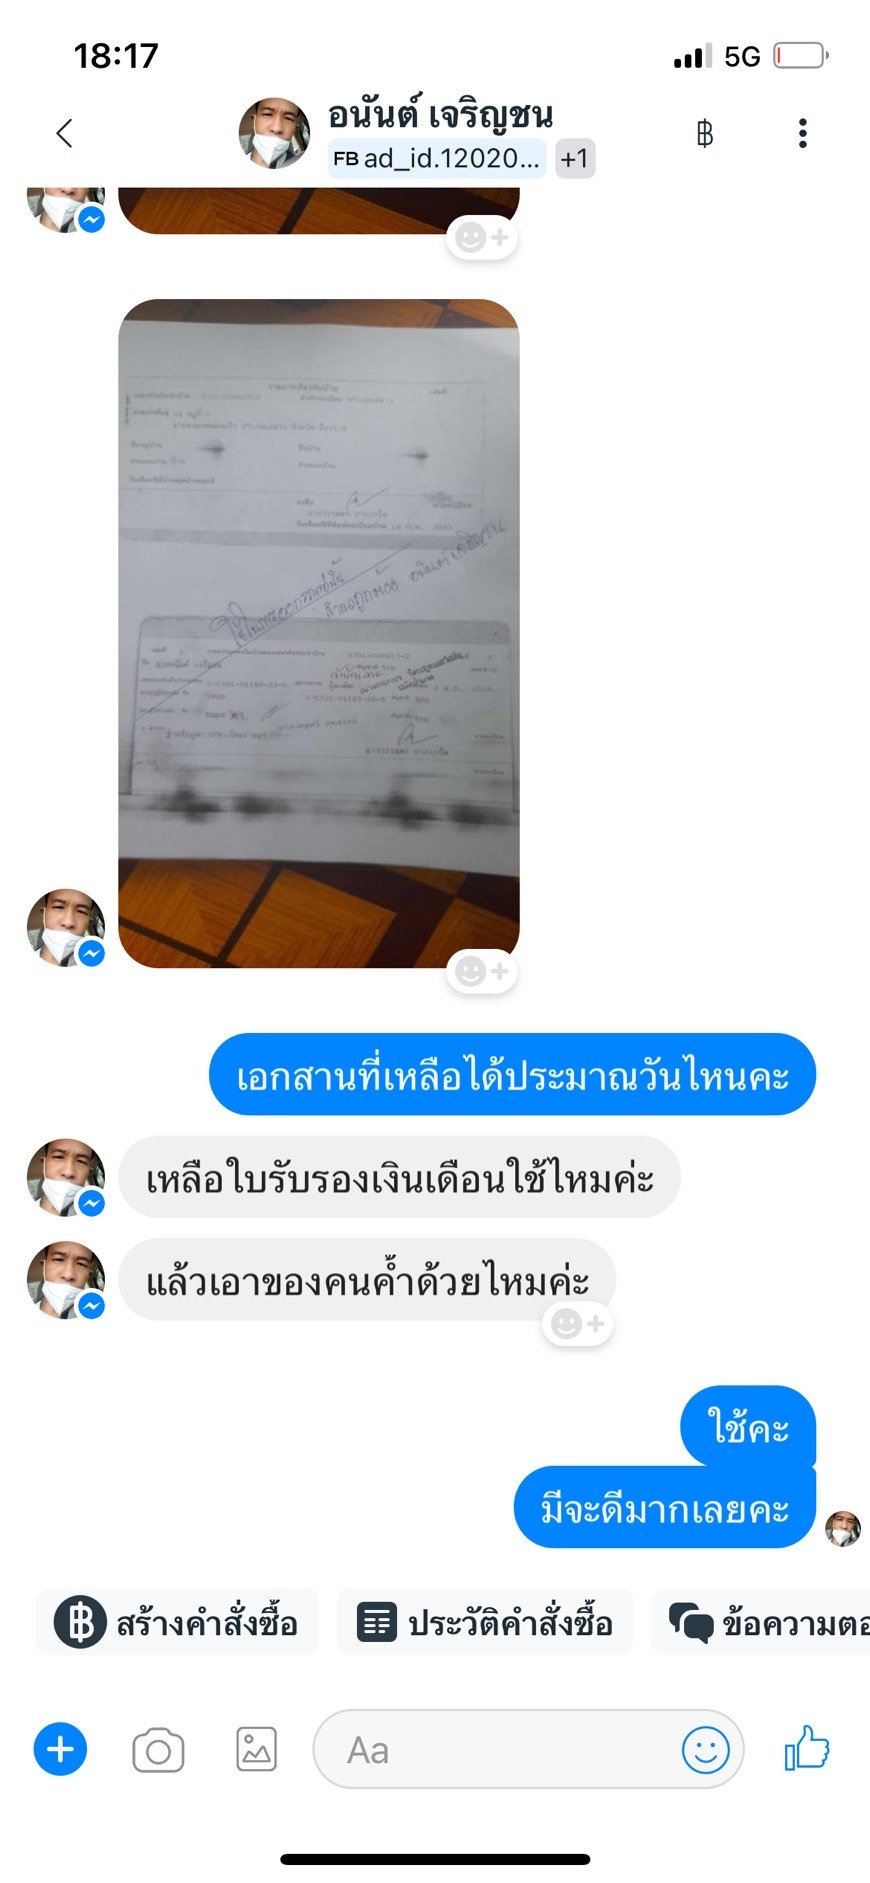
Task: Tap contact name อนันต์ เจริญชน
Action: 440,114
